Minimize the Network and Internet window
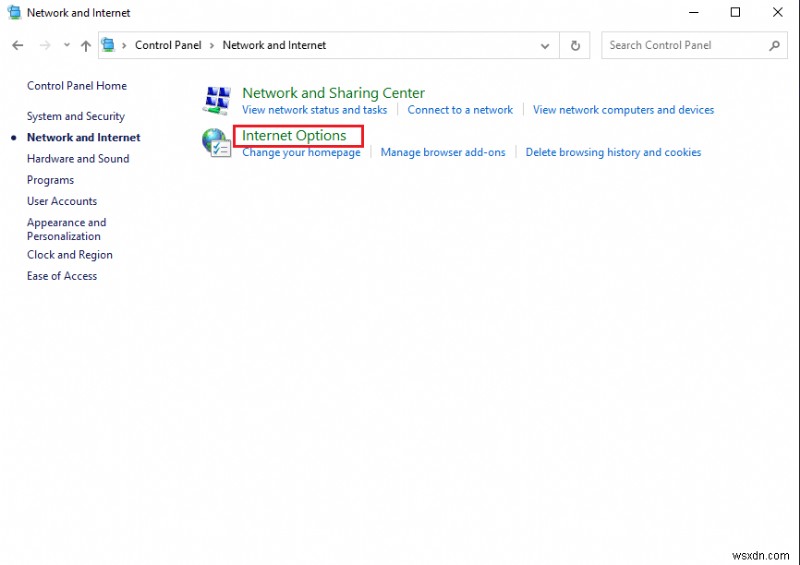 (x=693, y=12)
